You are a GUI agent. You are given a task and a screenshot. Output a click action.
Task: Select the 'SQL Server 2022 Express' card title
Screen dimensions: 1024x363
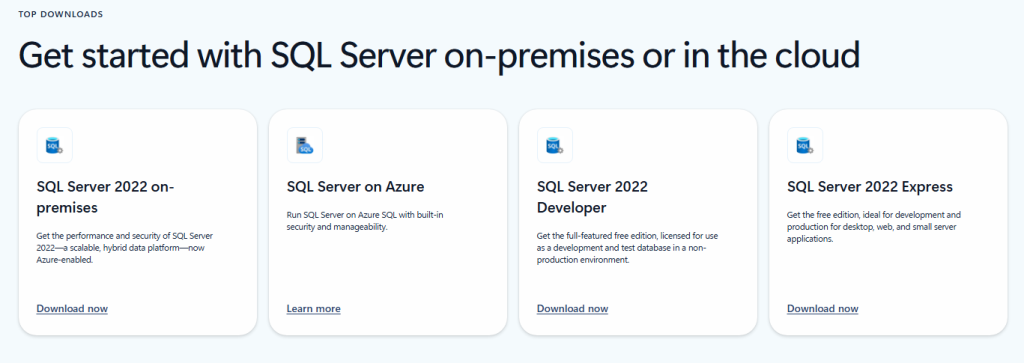[x=870, y=187]
